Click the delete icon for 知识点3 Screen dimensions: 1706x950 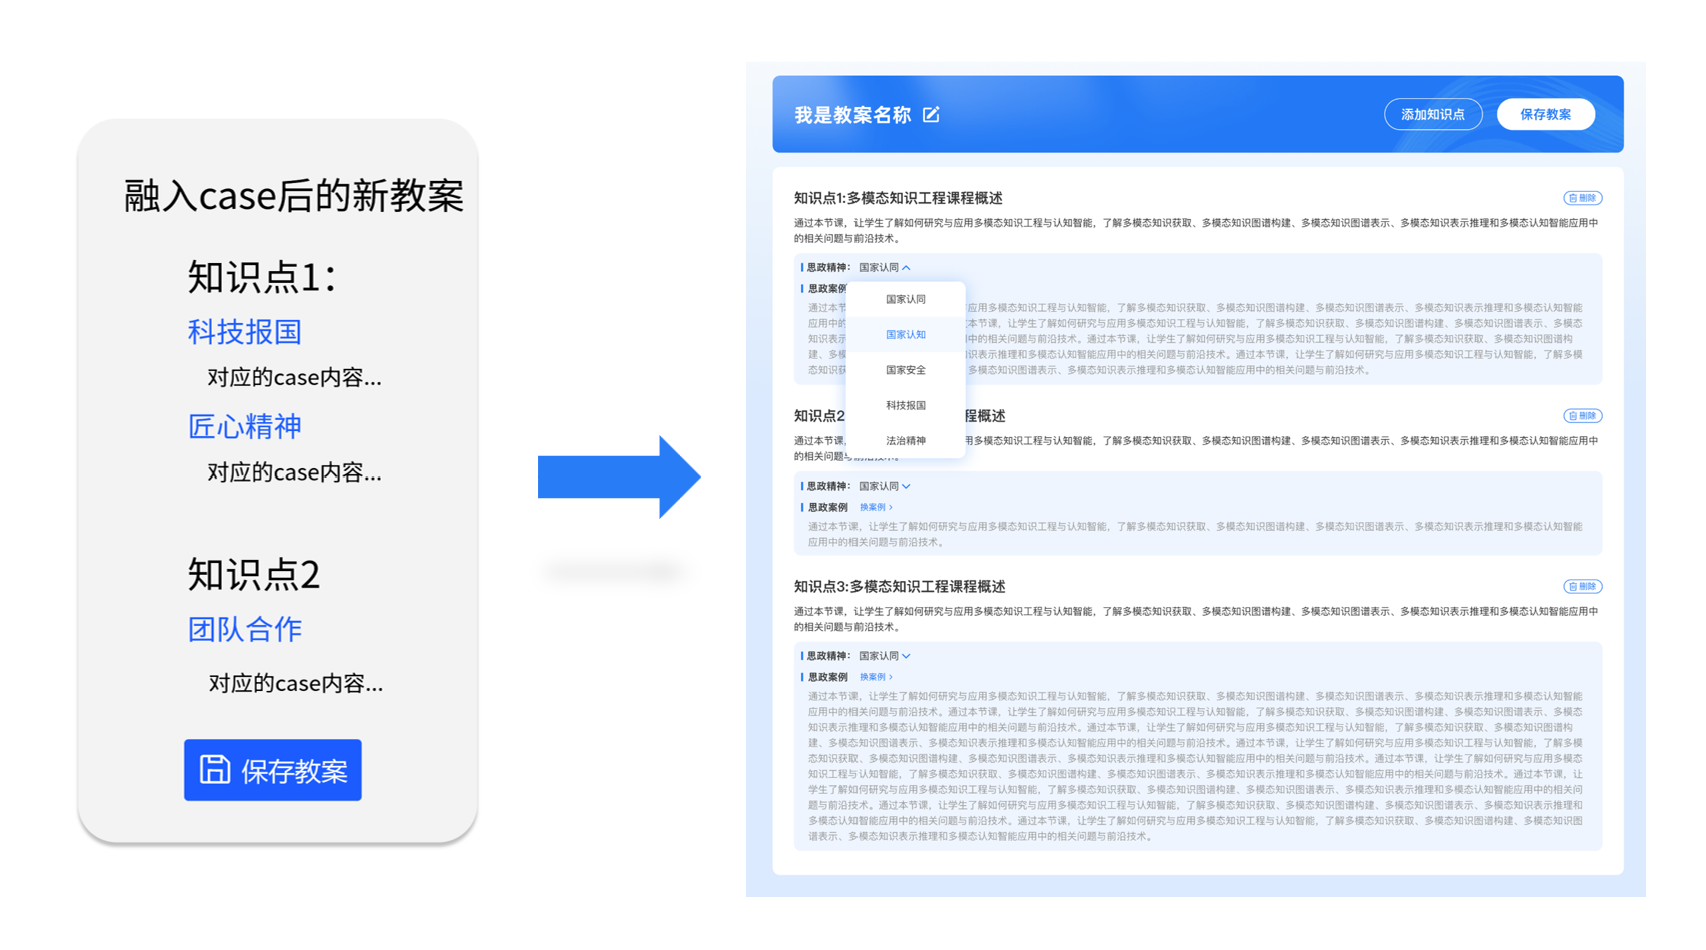1582,587
